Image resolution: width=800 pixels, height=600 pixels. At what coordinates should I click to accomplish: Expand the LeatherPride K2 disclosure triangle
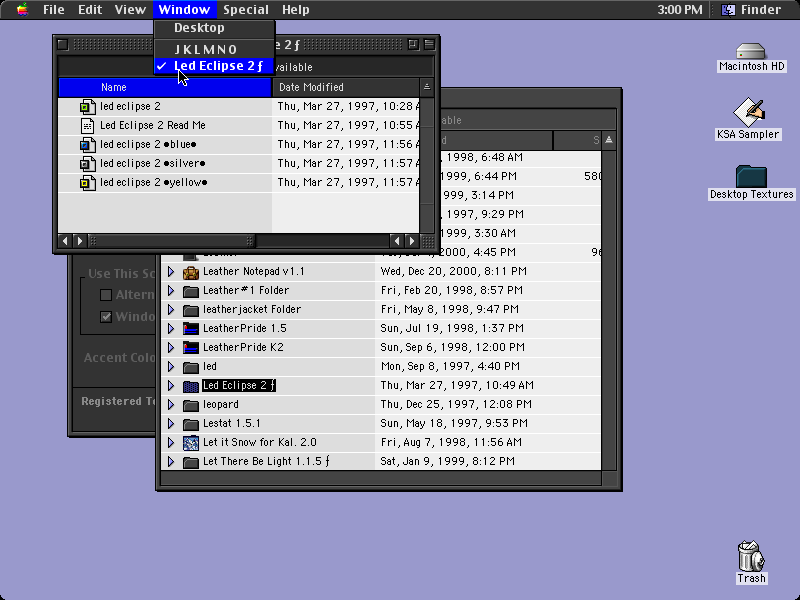pyautogui.click(x=171, y=347)
